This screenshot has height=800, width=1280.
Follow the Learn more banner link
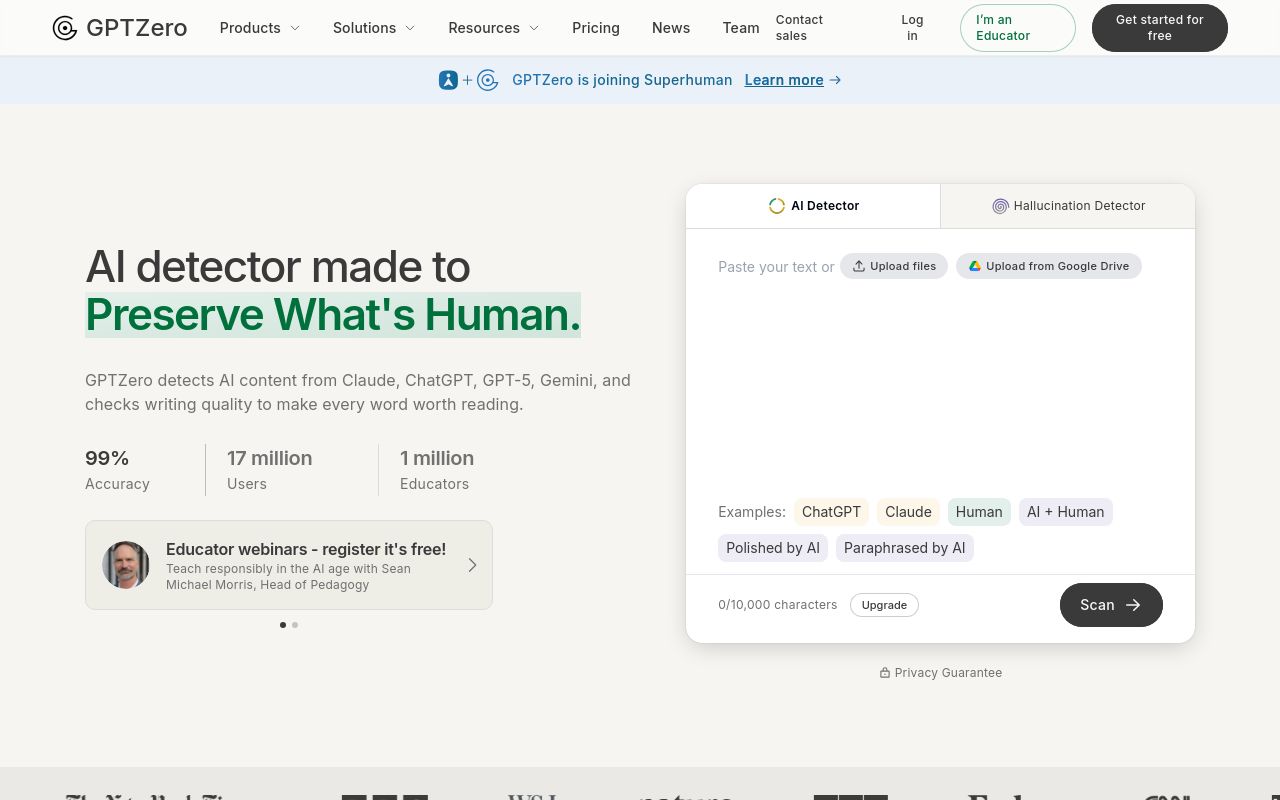click(x=793, y=80)
